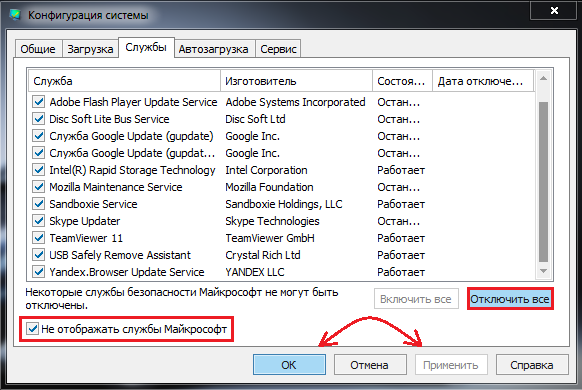This screenshot has width=582, height=390.
Task: Switch to the Общие tab
Action: (x=38, y=49)
